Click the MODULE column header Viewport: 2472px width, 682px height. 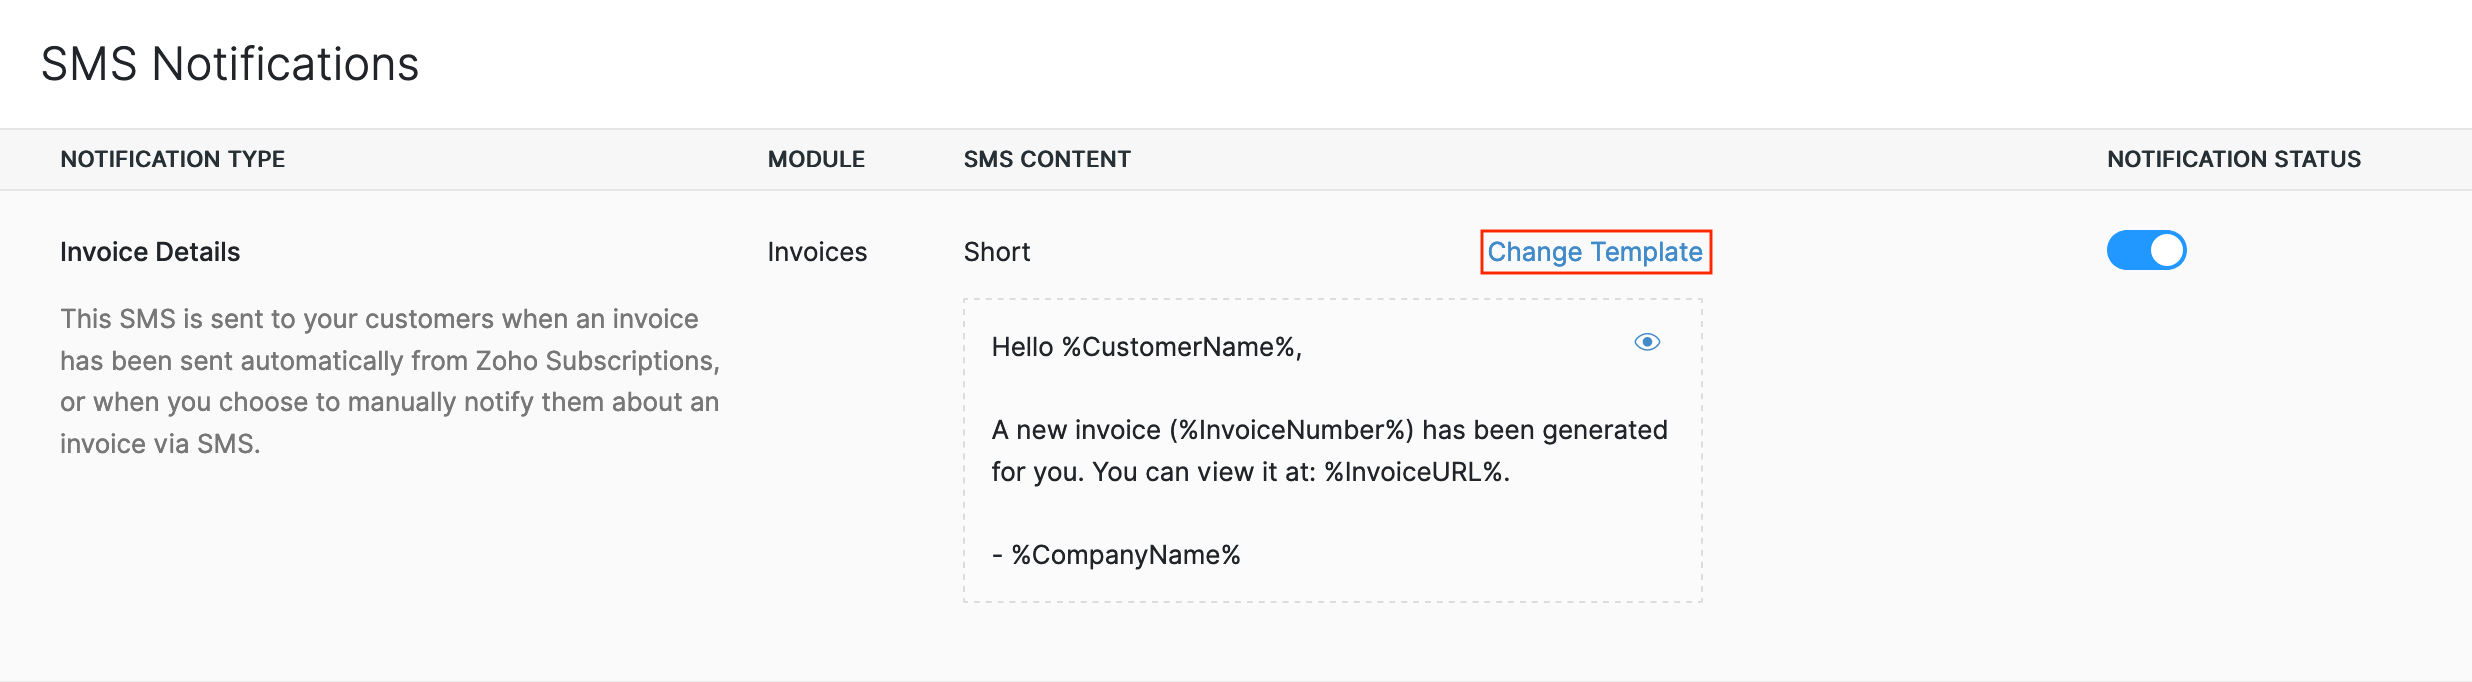816,158
